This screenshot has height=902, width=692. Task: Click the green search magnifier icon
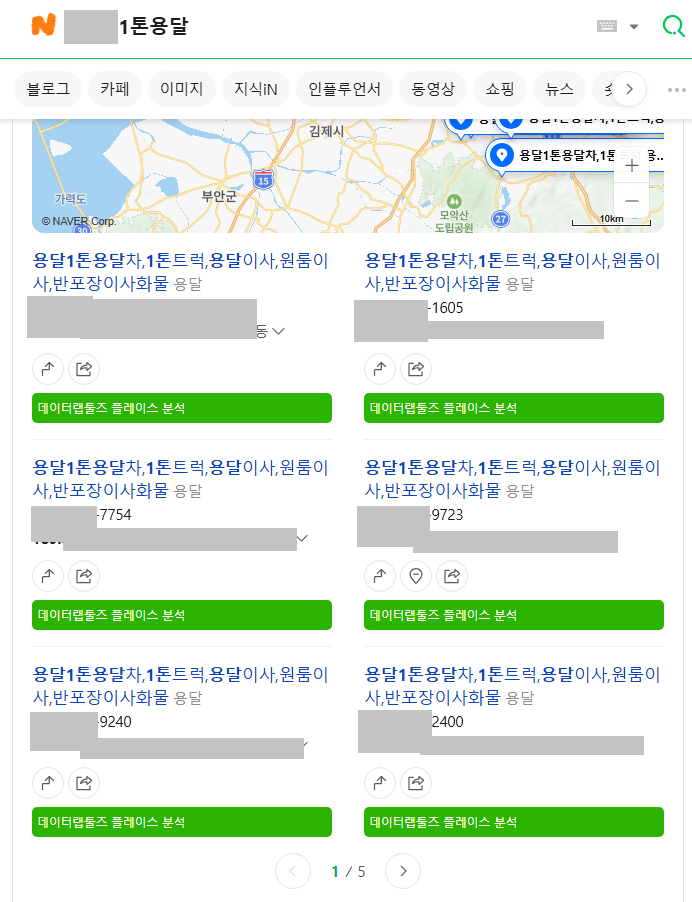[x=673, y=27]
